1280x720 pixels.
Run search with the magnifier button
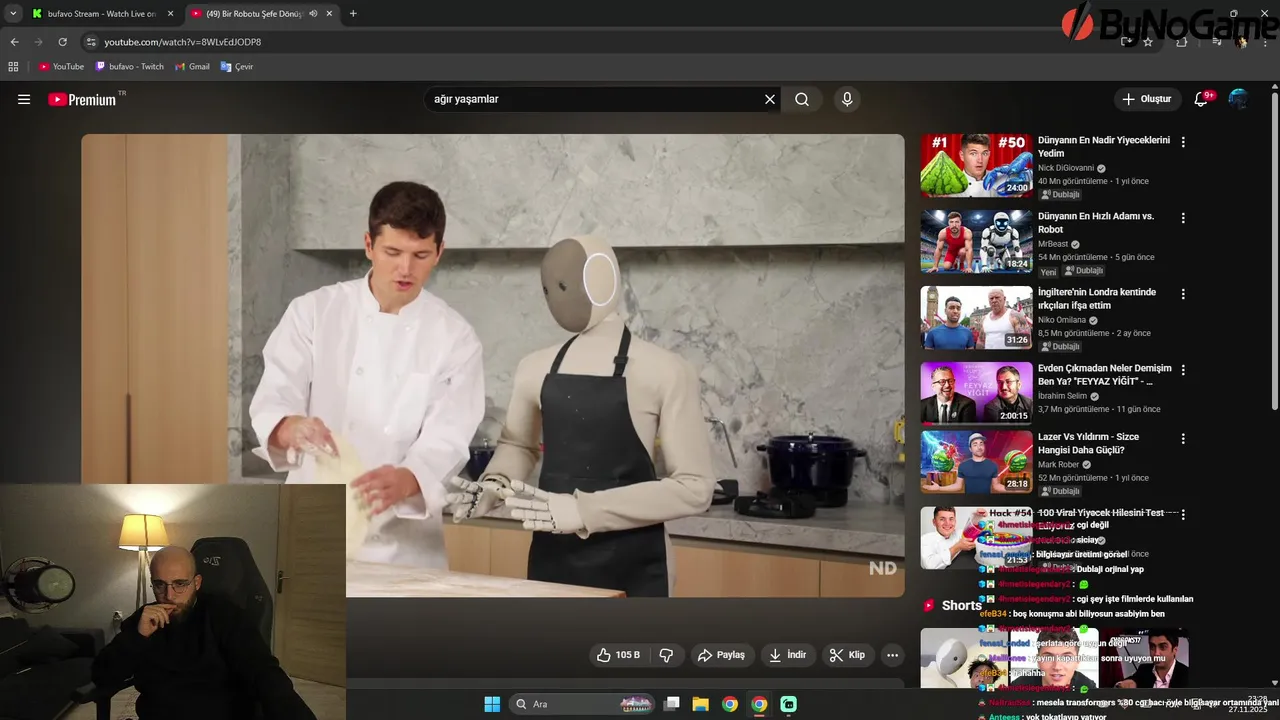tap(802, 99)
